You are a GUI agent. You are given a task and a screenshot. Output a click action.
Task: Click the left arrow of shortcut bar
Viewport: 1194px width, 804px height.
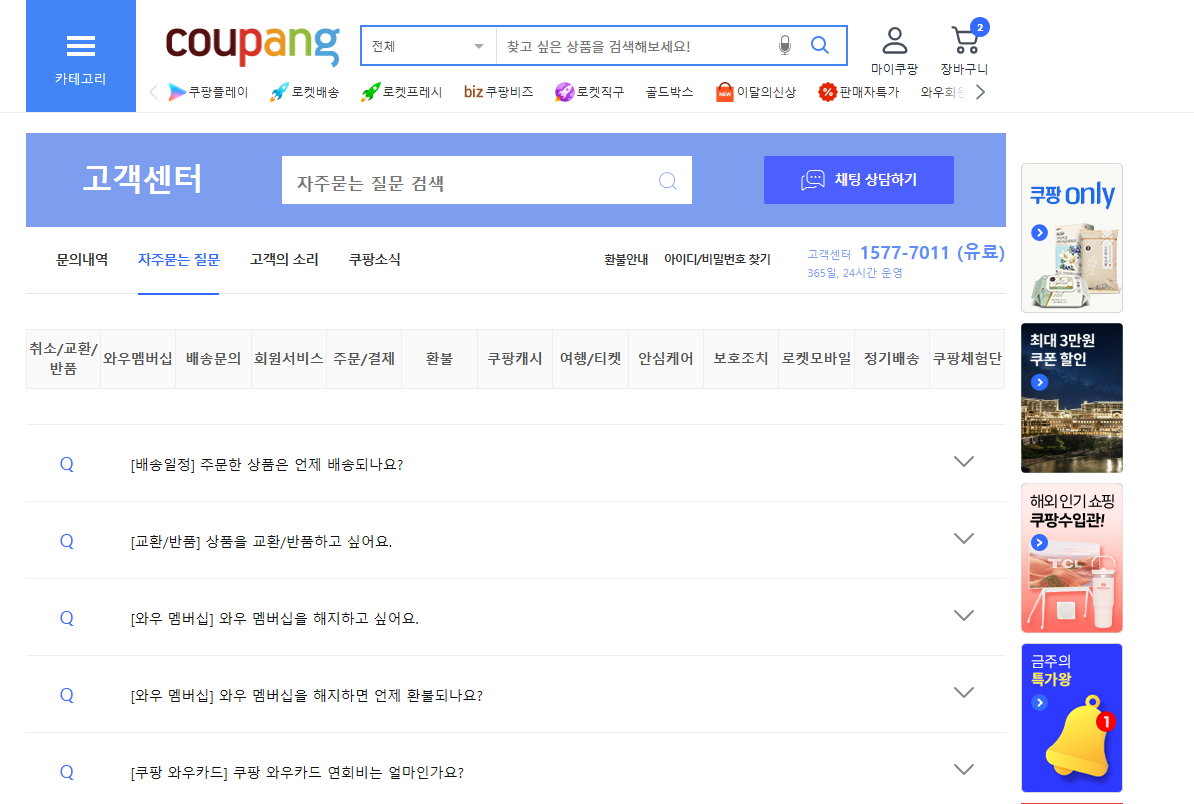pos(153,92)
